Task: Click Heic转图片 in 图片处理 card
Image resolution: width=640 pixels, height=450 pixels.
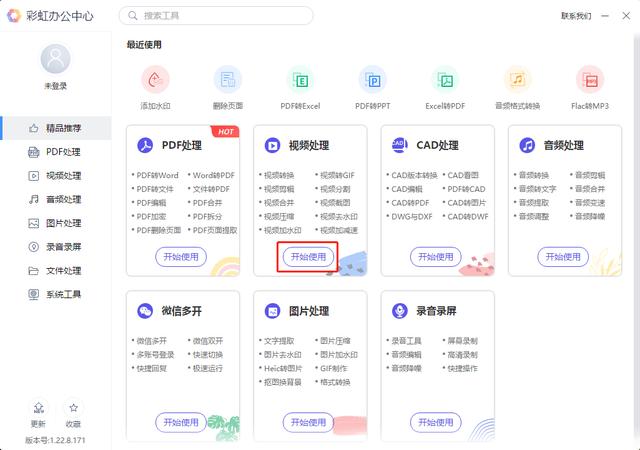Action: point(283,368)
